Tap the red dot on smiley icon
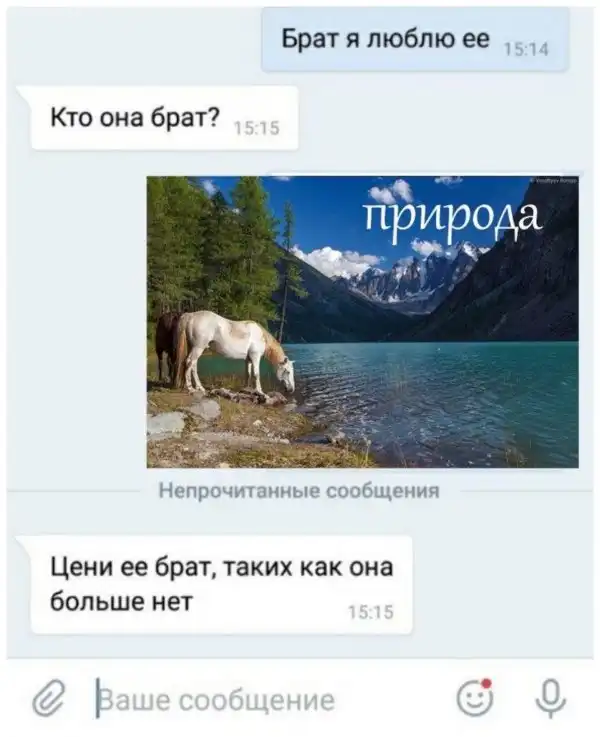Viewport: 600px width, 737px height. tap(487, 683)
